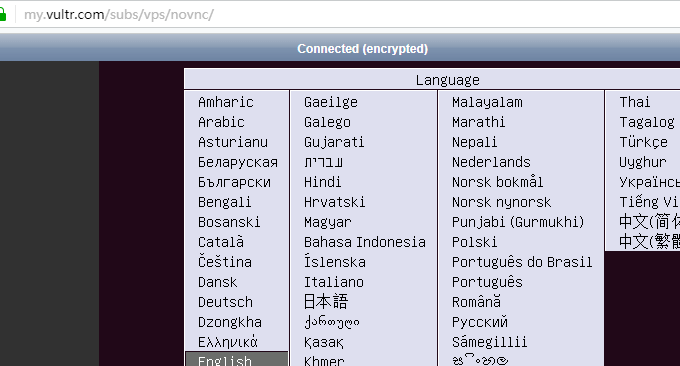
Task: Choose 日本語 language
Action: (x=326, y=301)
